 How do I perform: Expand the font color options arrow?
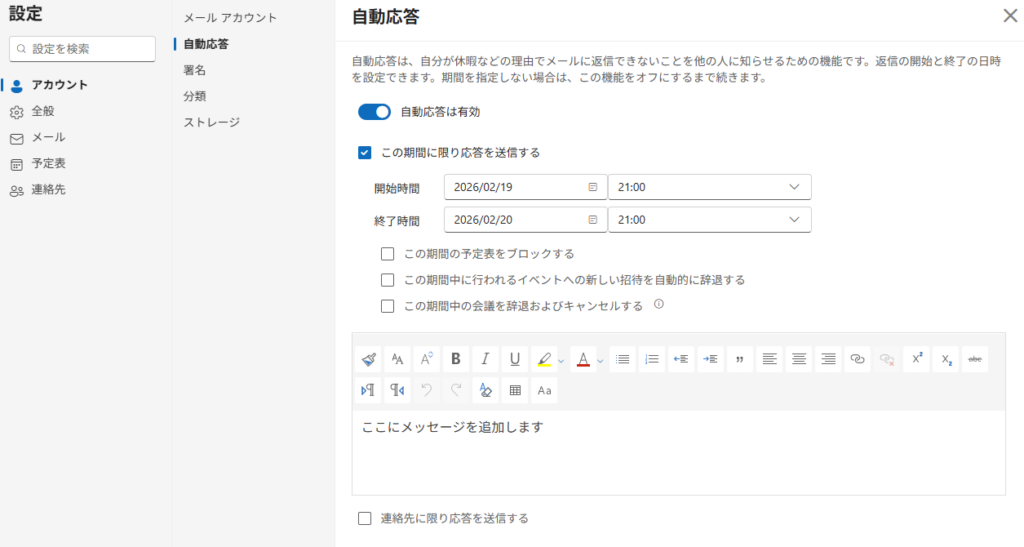(x=600, y=360)
